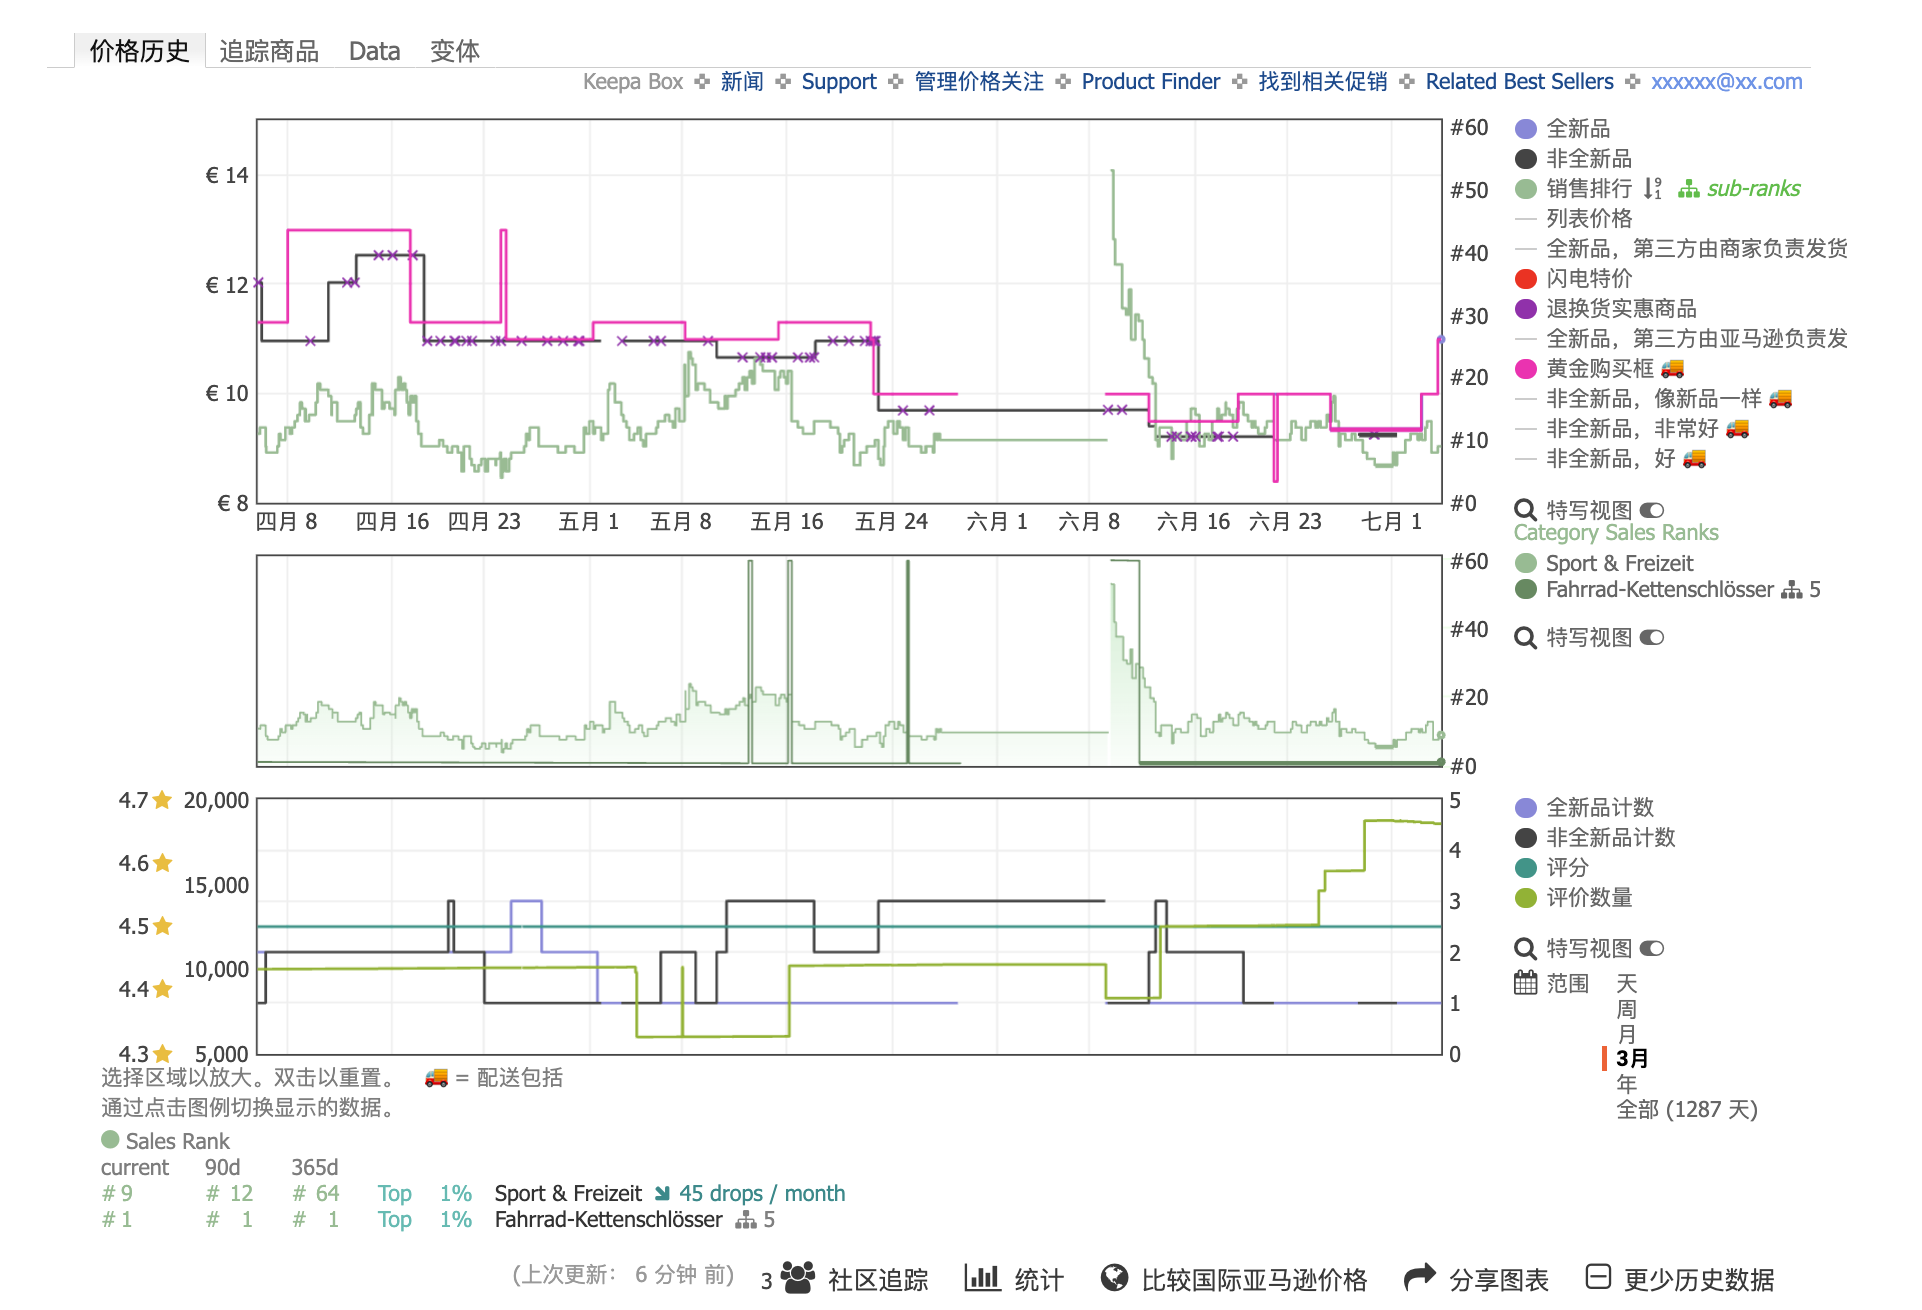Click the less historical data minus icon
Screen dimensions: 1922x1310
click(x=1598, y=1277)
